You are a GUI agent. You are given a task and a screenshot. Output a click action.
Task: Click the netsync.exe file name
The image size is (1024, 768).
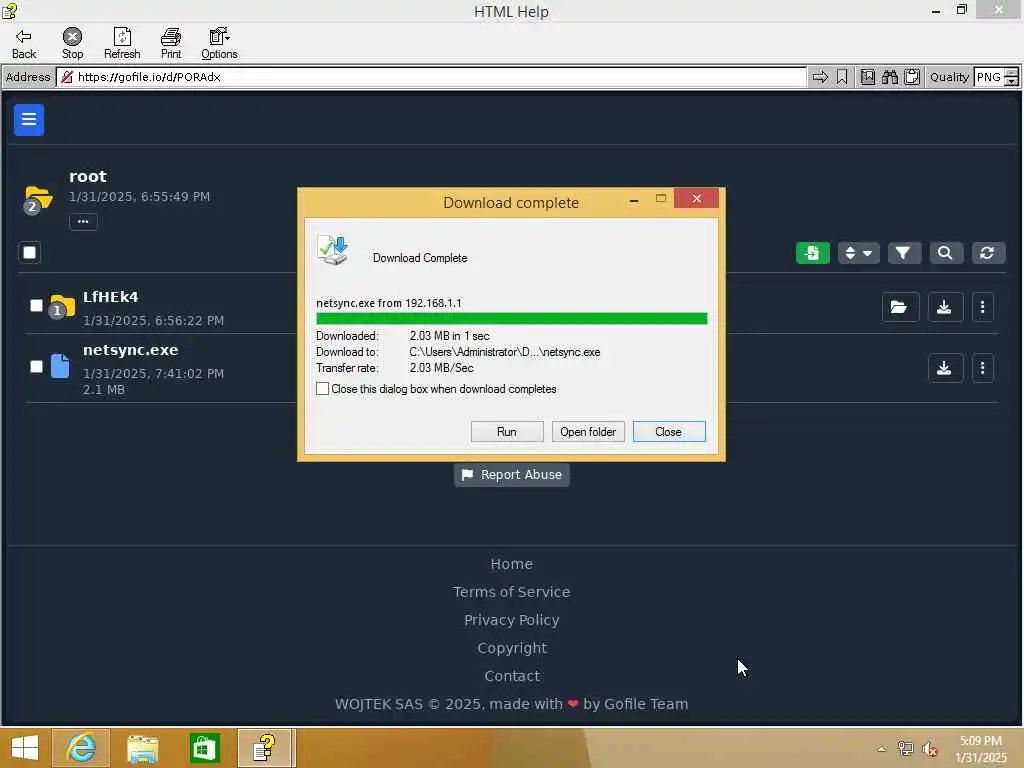[x=131, y=350]
